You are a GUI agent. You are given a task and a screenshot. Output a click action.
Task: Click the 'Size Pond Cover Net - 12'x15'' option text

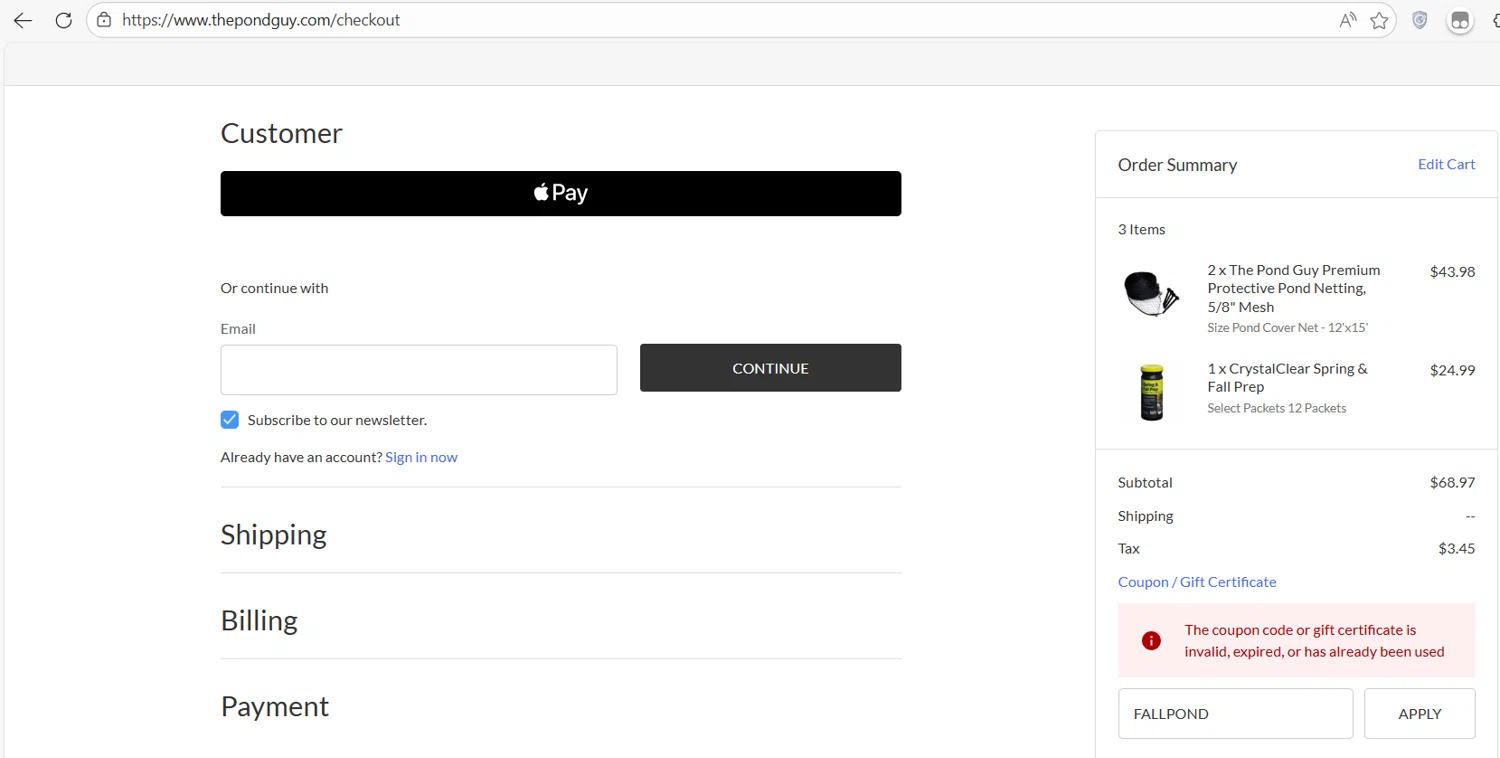point(1287,328)
